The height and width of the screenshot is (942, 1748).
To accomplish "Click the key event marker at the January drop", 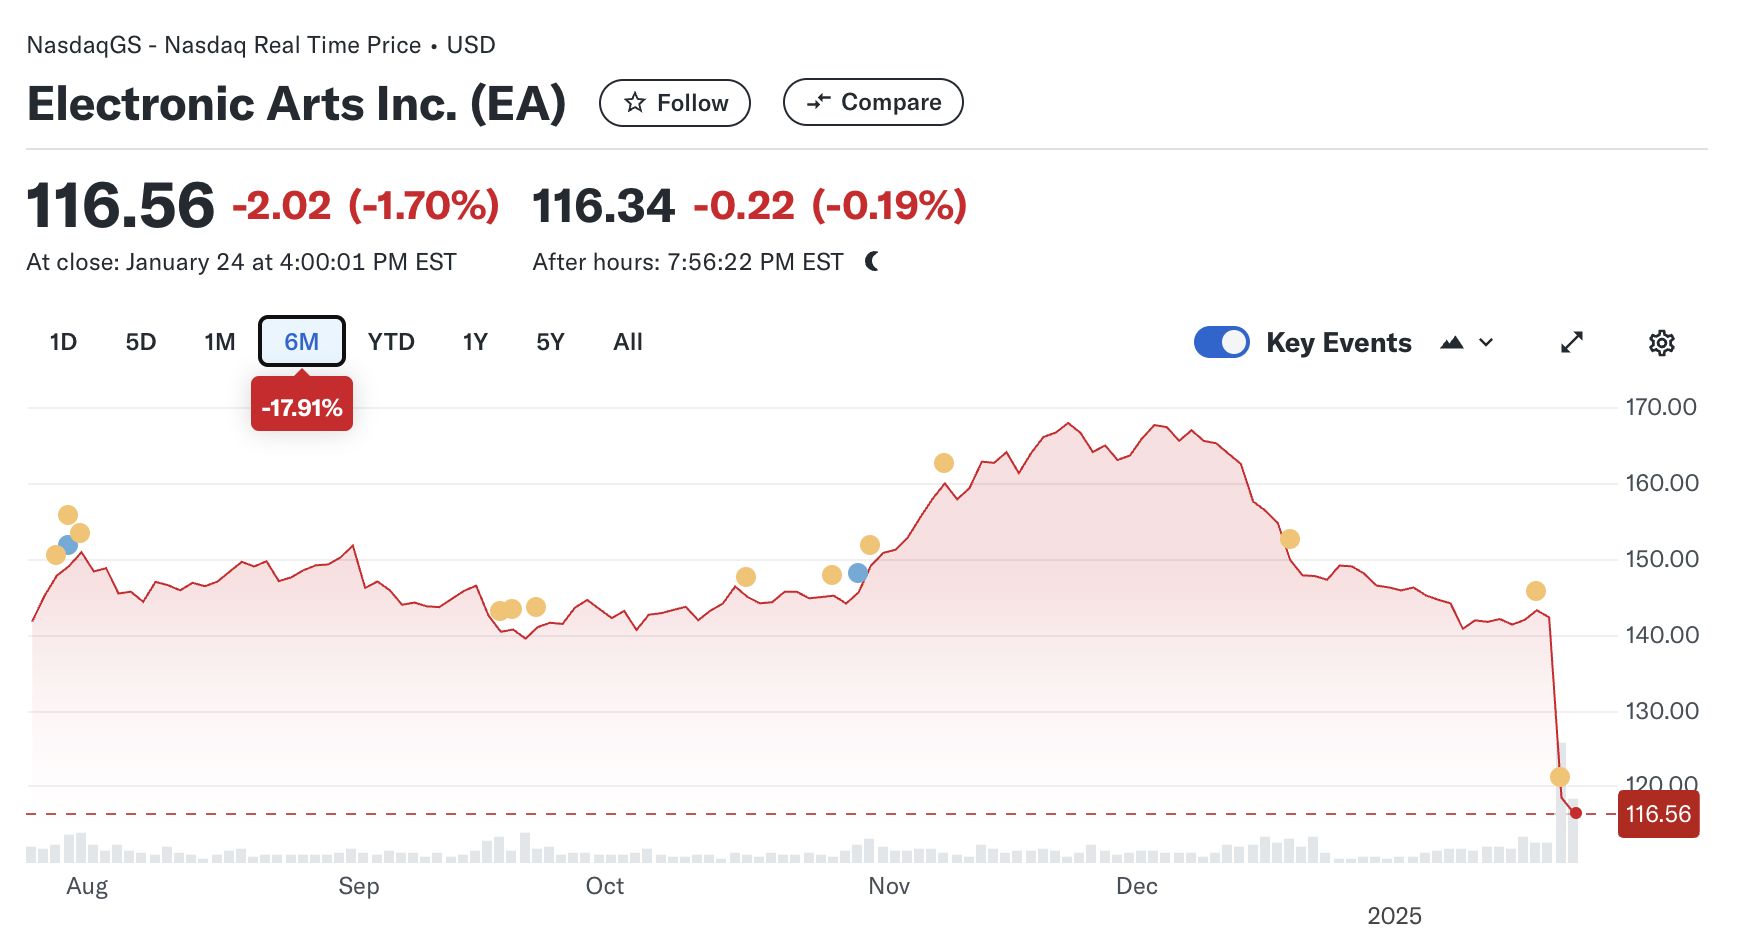I will click(1560, 777).
